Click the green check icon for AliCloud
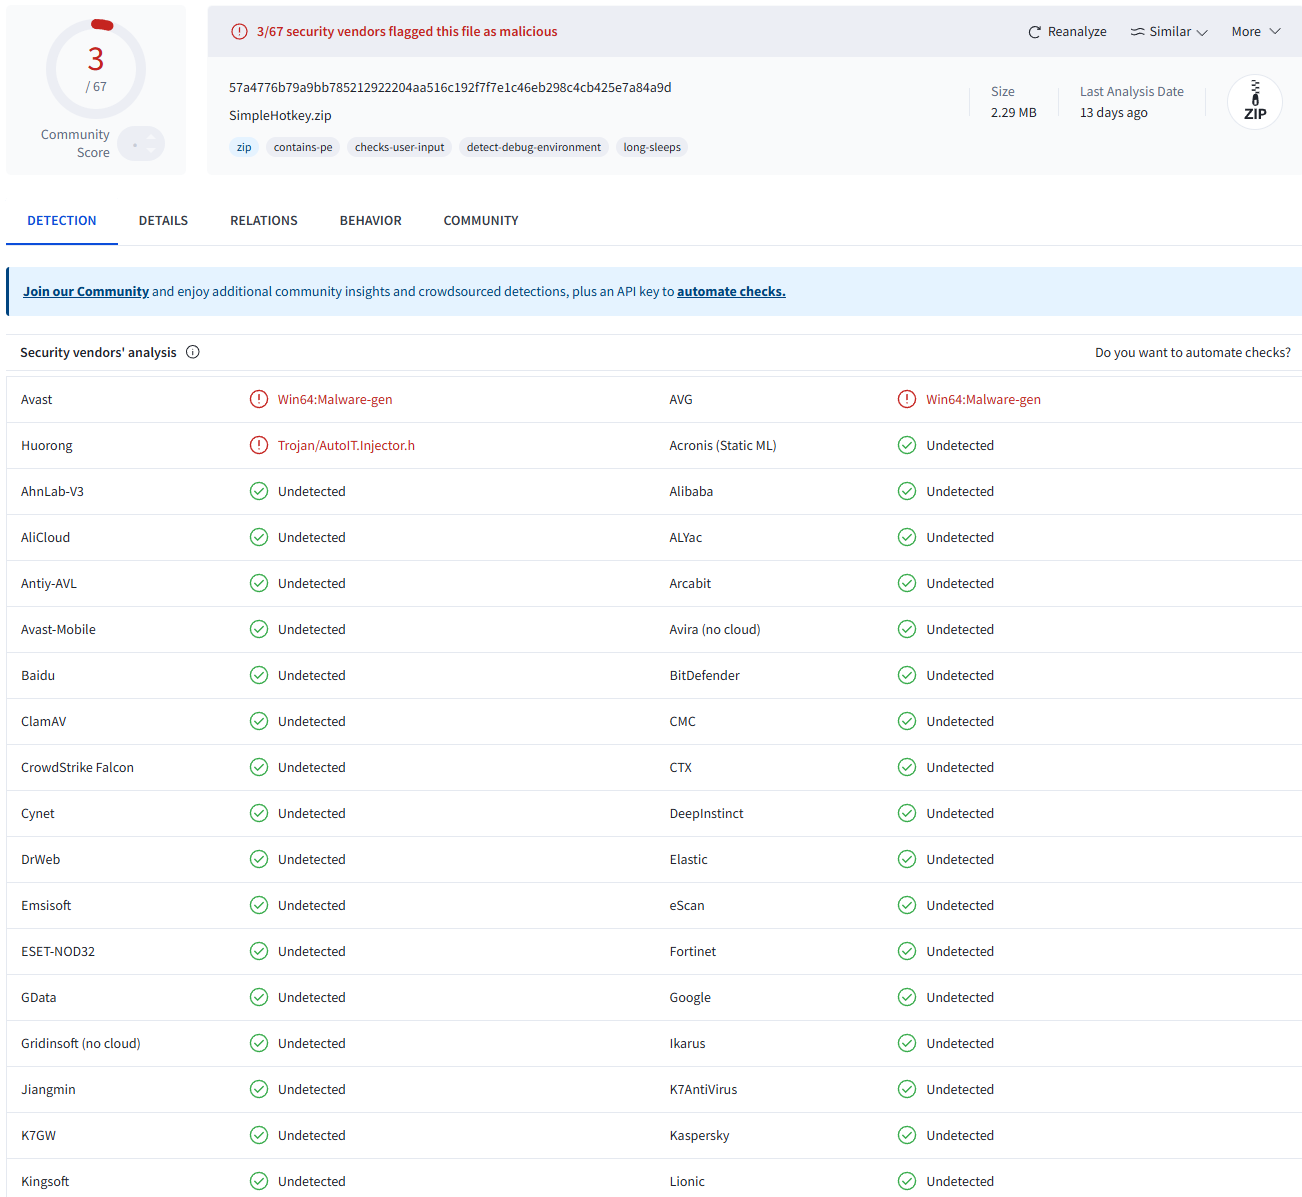Image resolution: width=1302 pixels, height=1197 pixels. [259, 537]
